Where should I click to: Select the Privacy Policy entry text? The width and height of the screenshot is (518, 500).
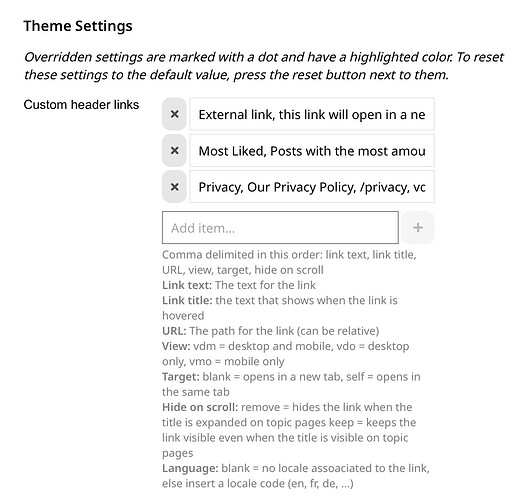[x=312, y=187]
